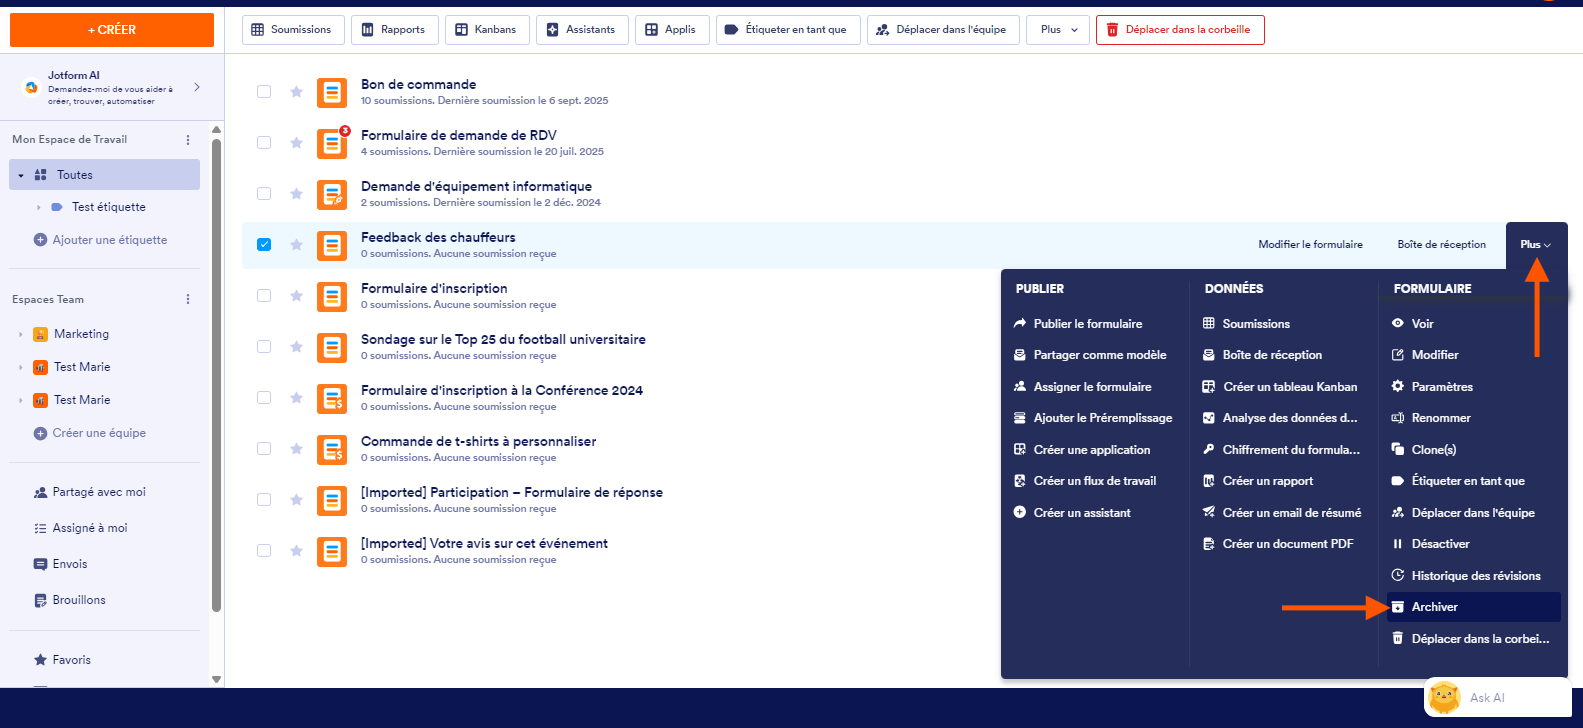This screenshot has width=1583, height=728.
Task: Uncheck the Feedback des chauffeurs checkbox
Action: (264, 245)
